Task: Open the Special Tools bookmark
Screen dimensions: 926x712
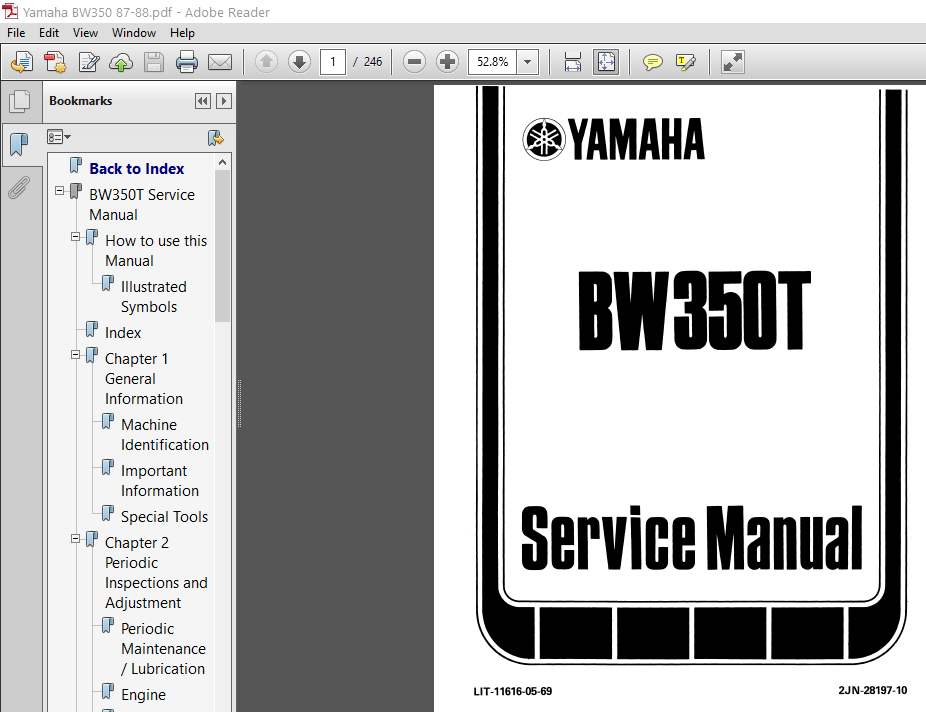Action: [x=164, y=517]
